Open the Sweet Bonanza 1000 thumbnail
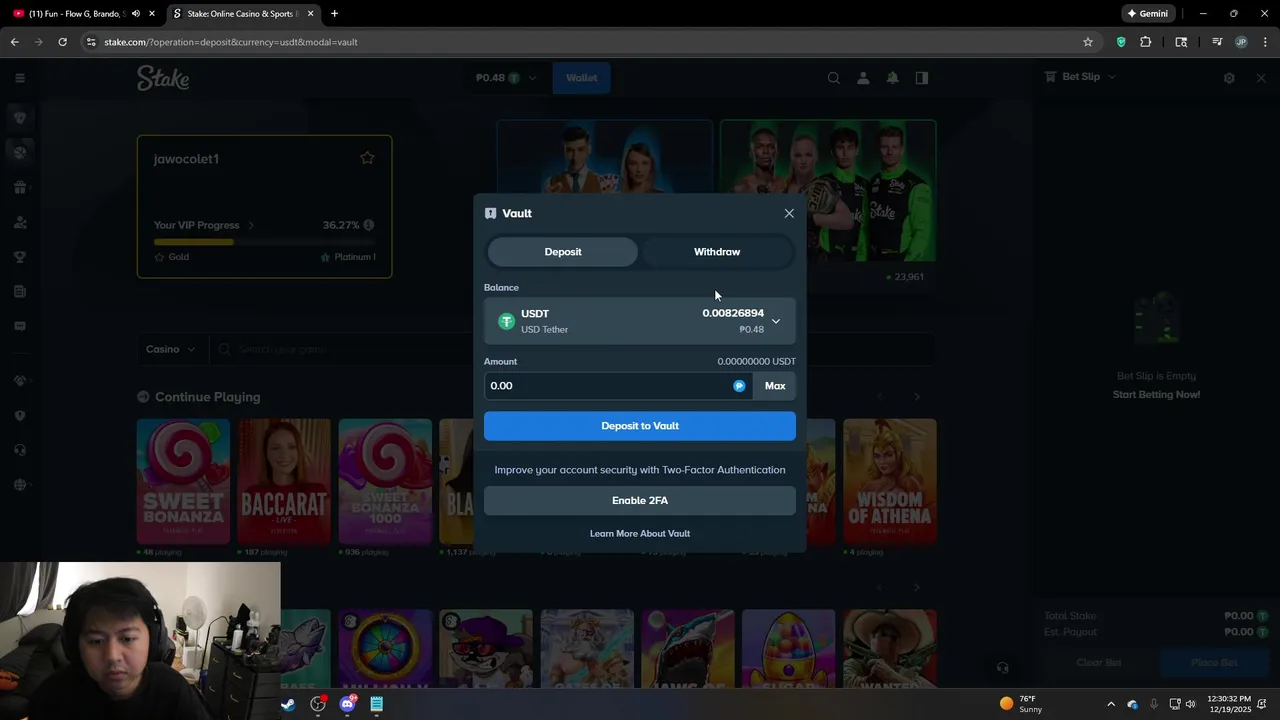This screenshot has width=1280, height=720. pyautogui.click(x=385, y=481)
